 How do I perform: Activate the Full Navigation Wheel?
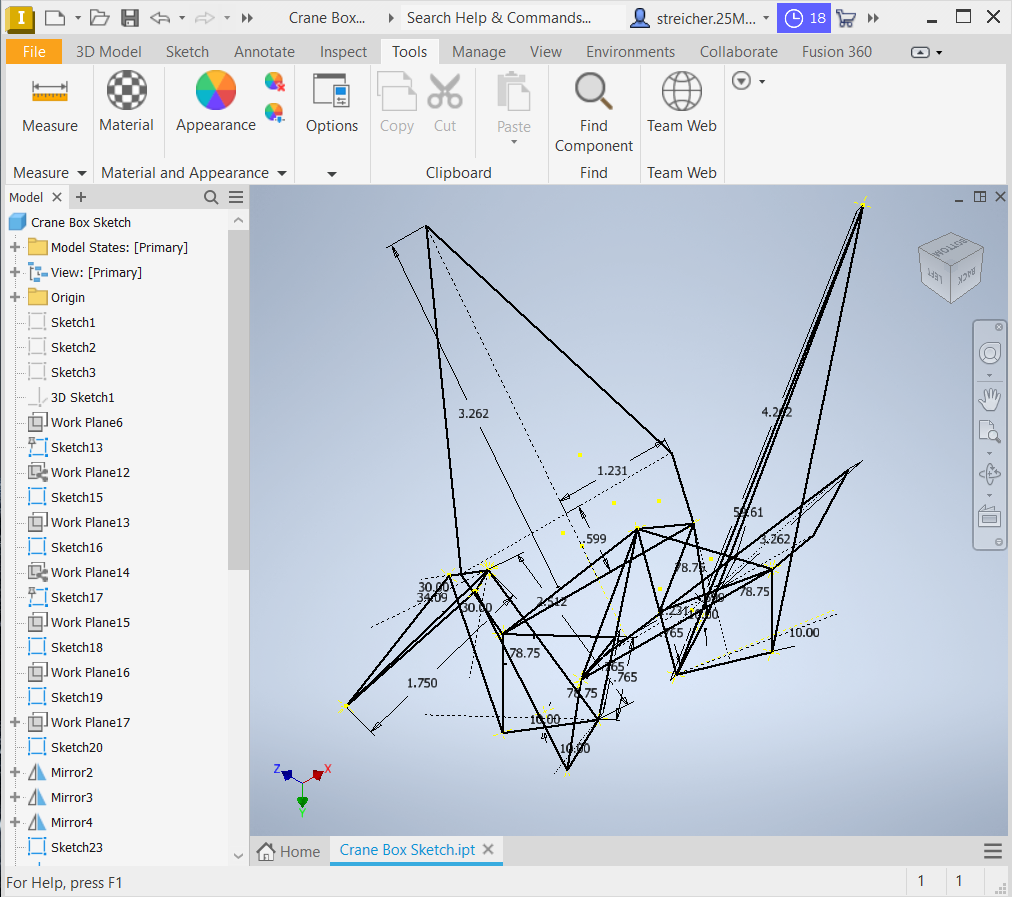989,353
